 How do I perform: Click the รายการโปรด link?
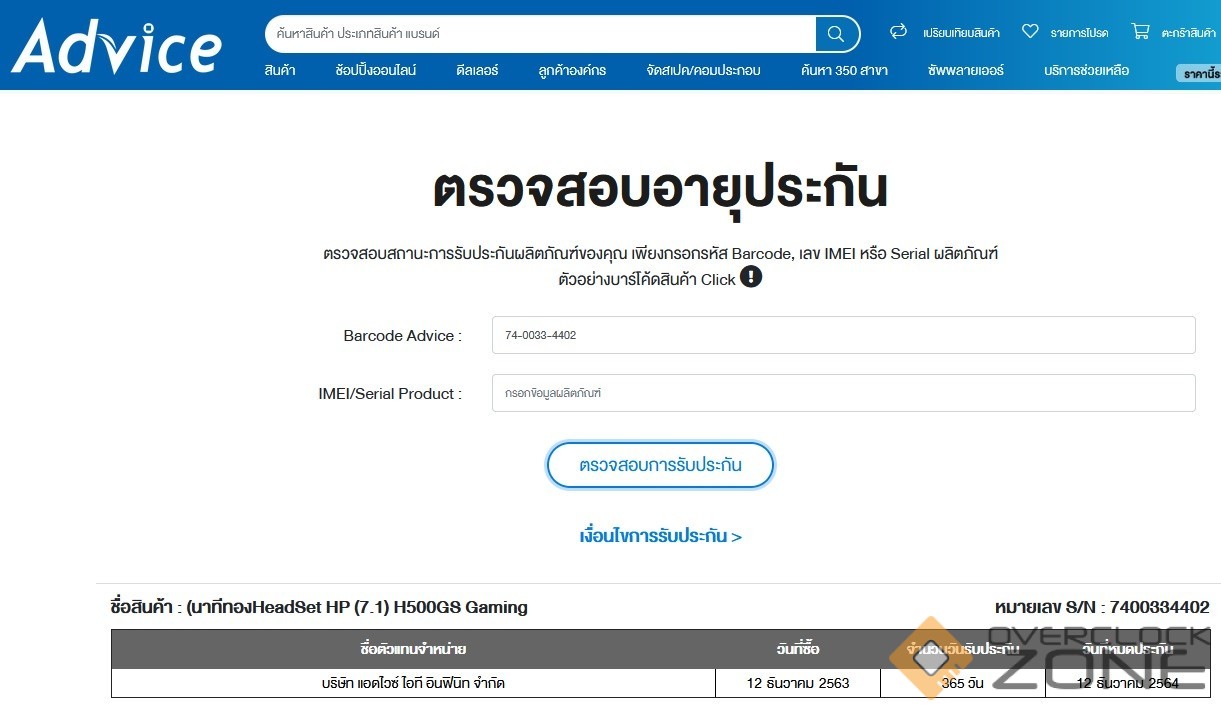click(x=1079, y=33)
